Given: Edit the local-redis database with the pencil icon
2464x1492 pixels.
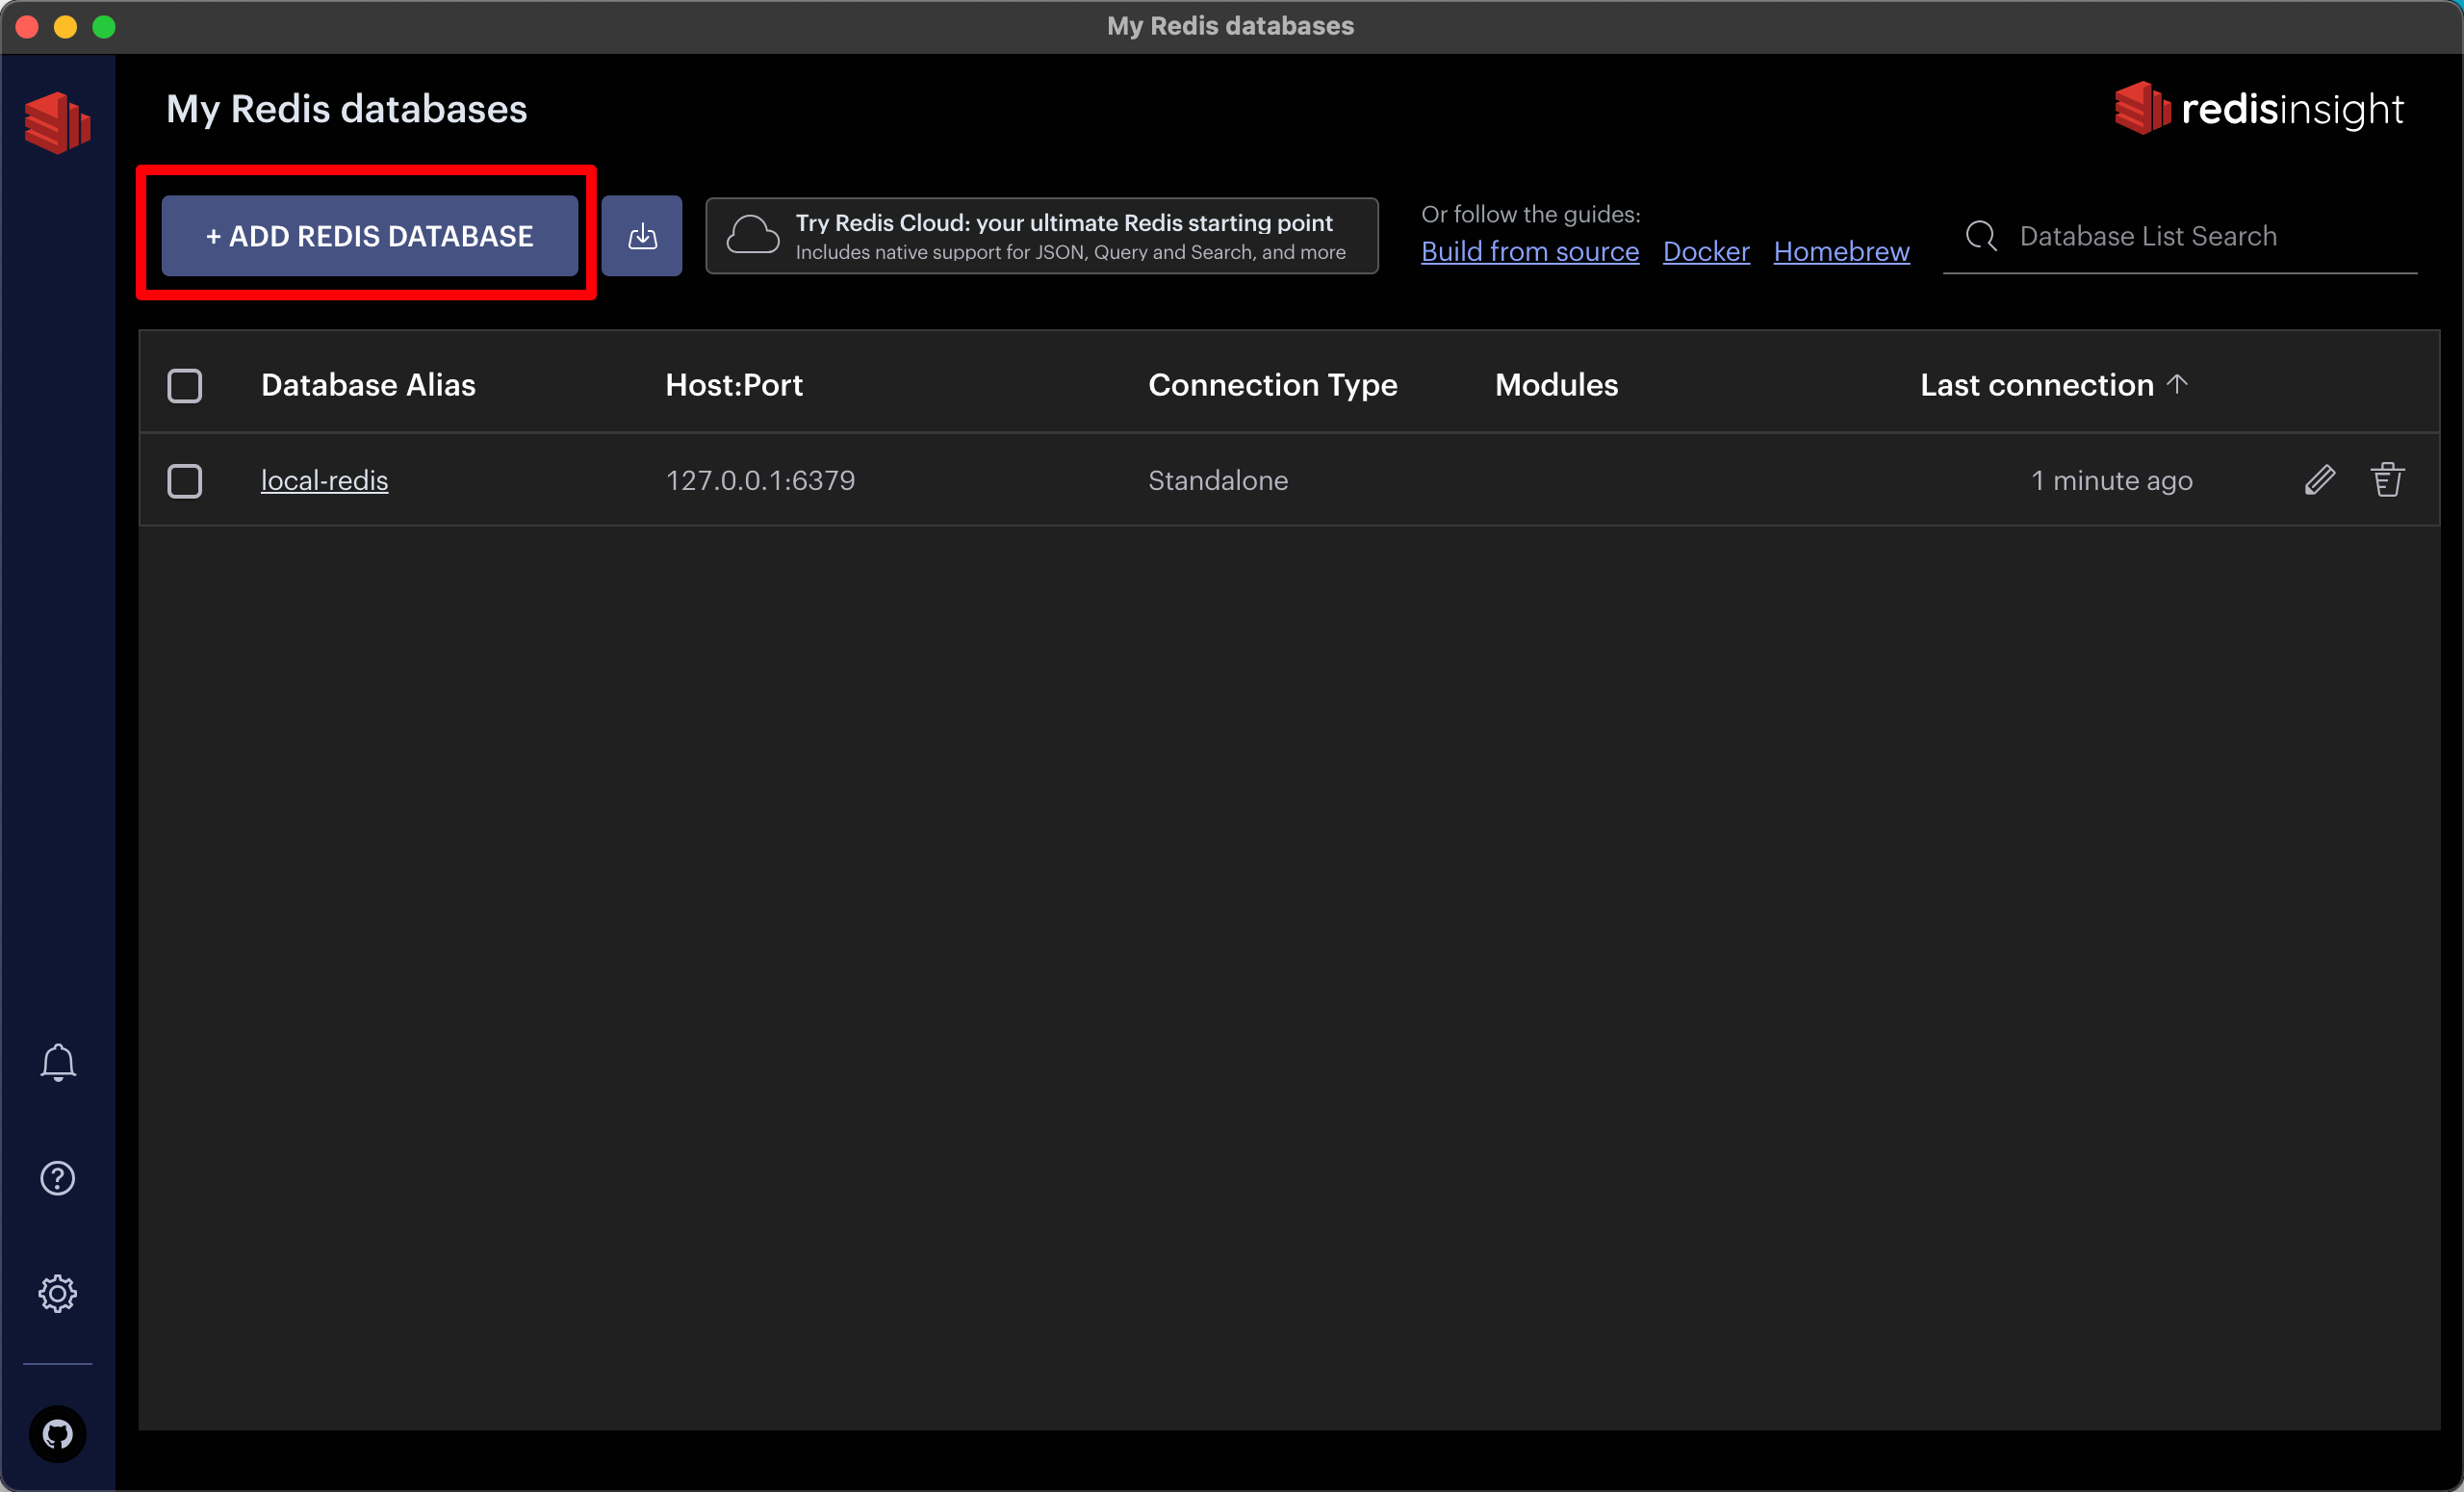Looking at the screenshot, I should (x=2320, y=480).
